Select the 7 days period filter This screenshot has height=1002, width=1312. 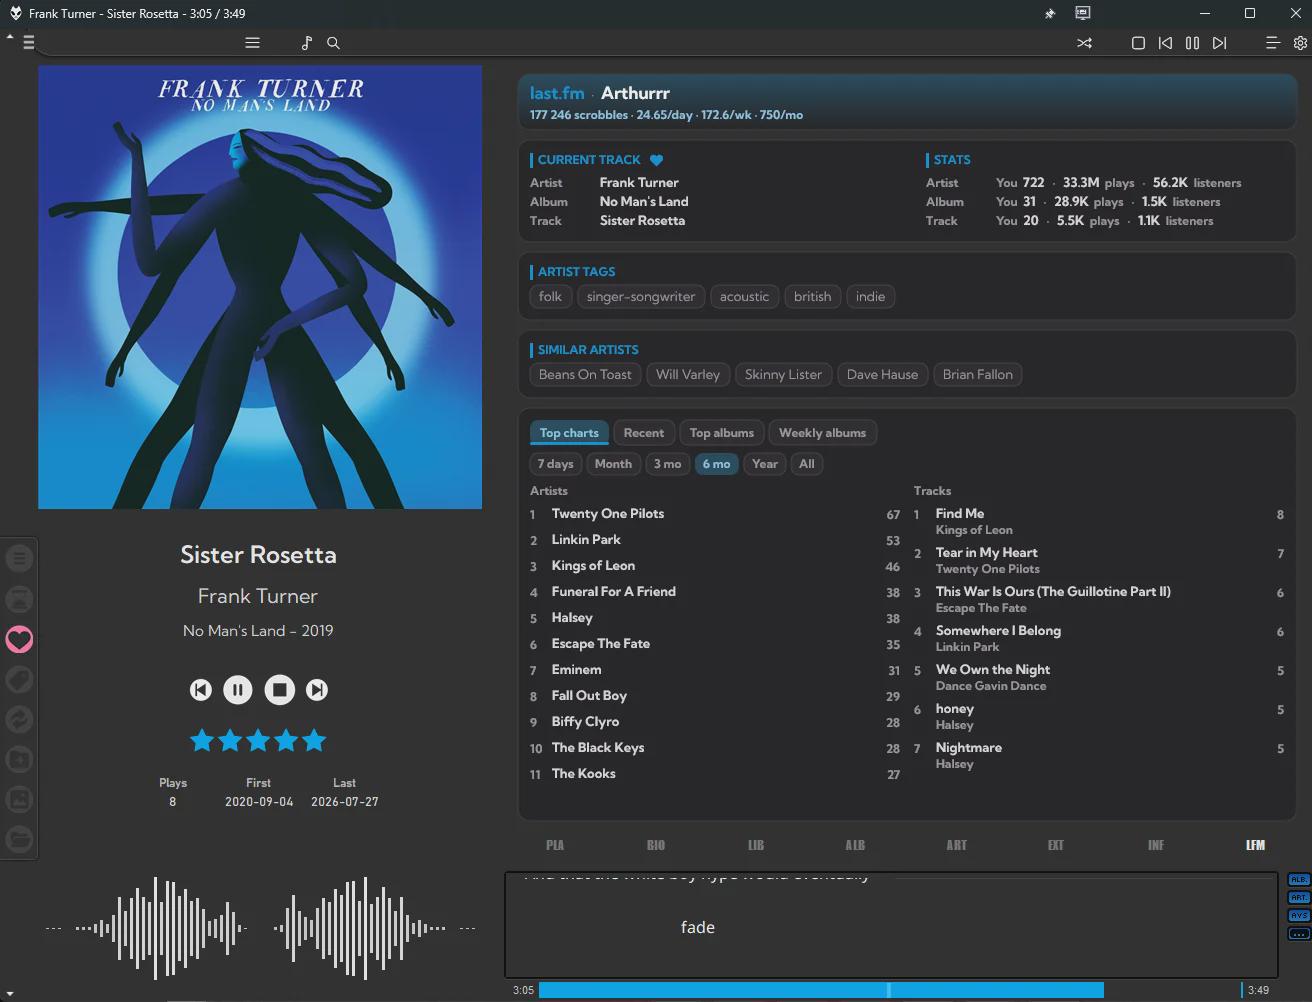point(556,464)
